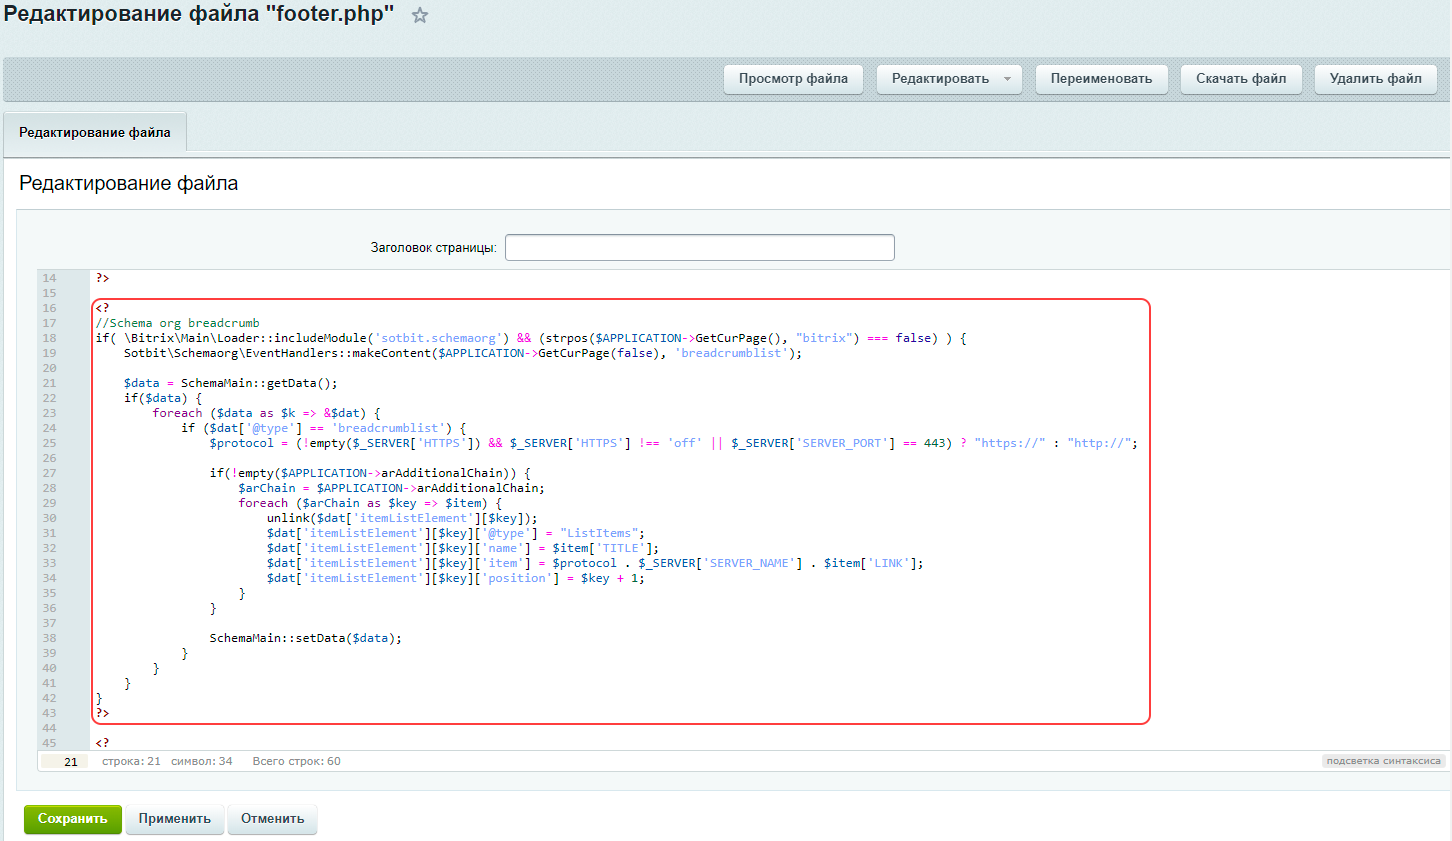
Task: Select the Редактирование файла tab
Action: point(95,132)
